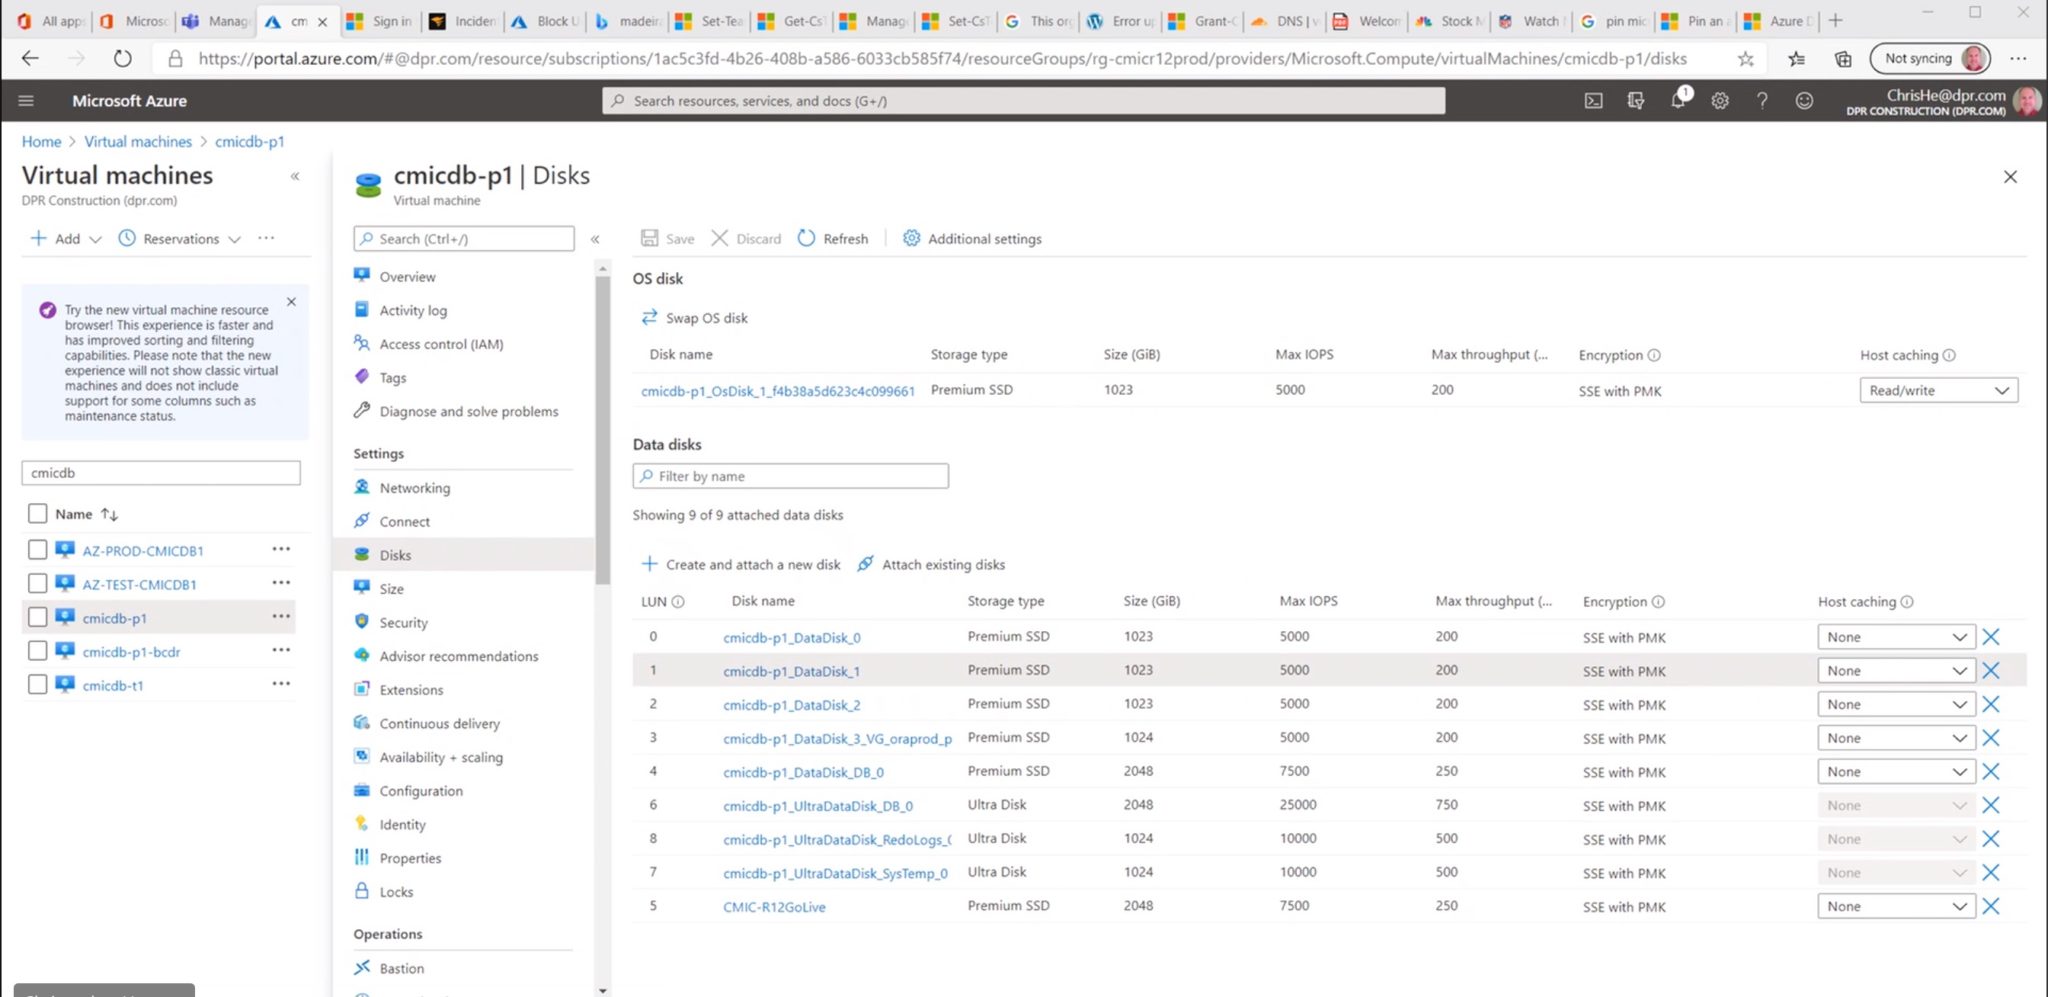Click the Filter by name field
Viewport: 2048px width, 997px height.
790,476
